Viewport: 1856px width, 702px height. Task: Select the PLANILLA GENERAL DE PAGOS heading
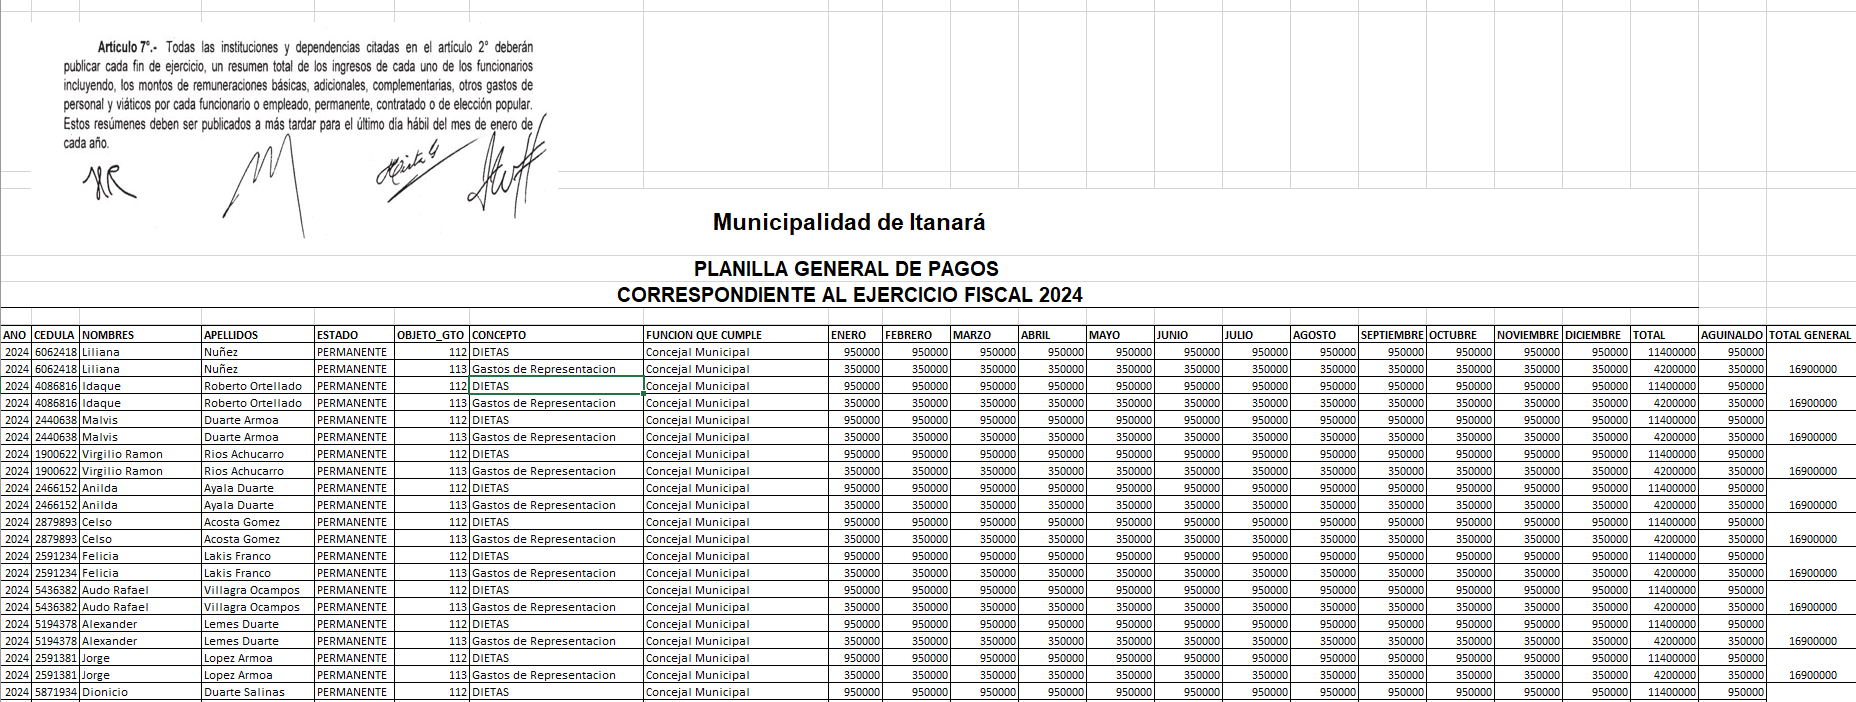tap(846, 268)
